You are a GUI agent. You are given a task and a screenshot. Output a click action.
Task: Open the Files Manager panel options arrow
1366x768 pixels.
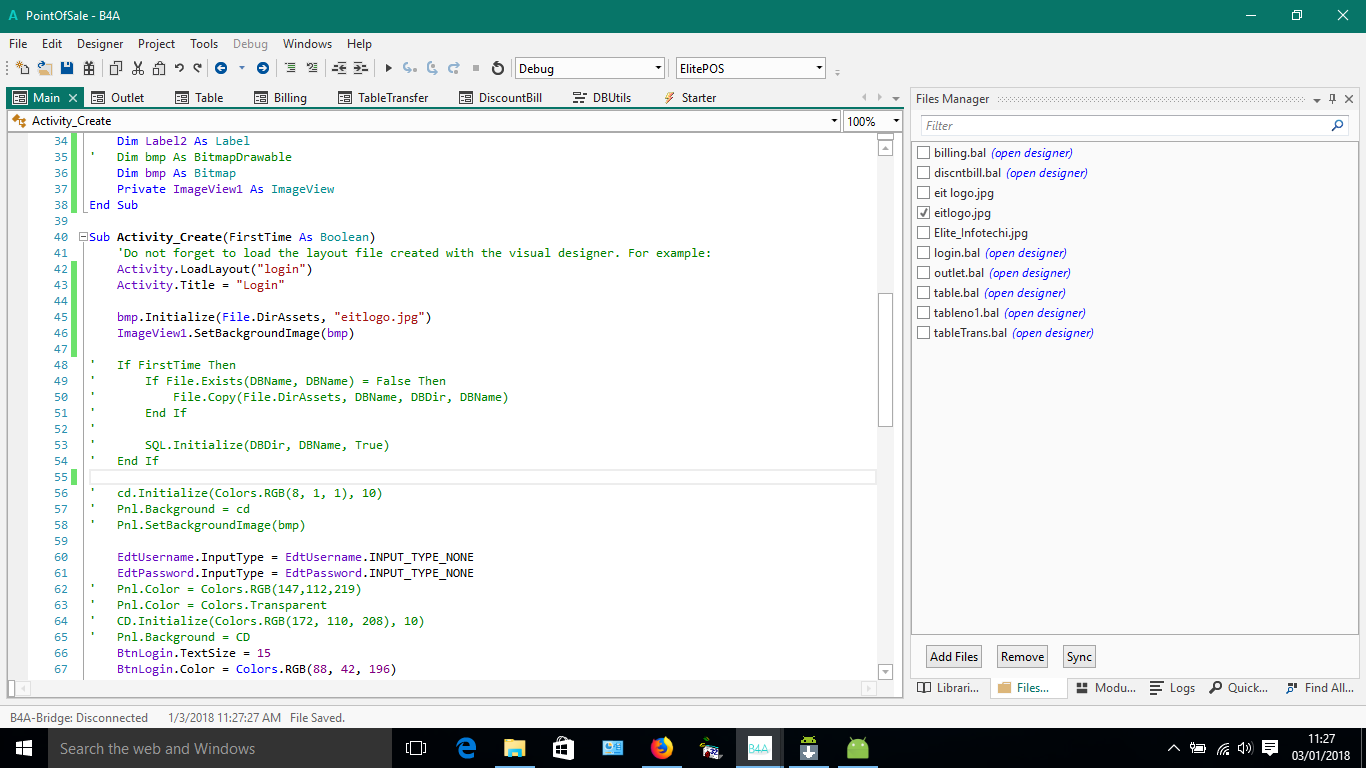pos(1316,99)
